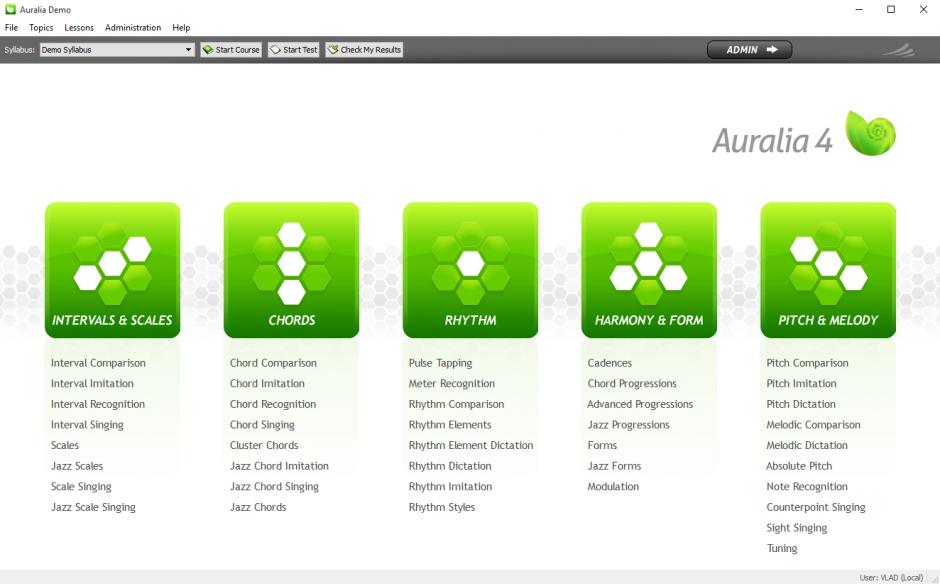Open Rhythm Imitation topic
940x584 pixels.
(x=450, y=487)
